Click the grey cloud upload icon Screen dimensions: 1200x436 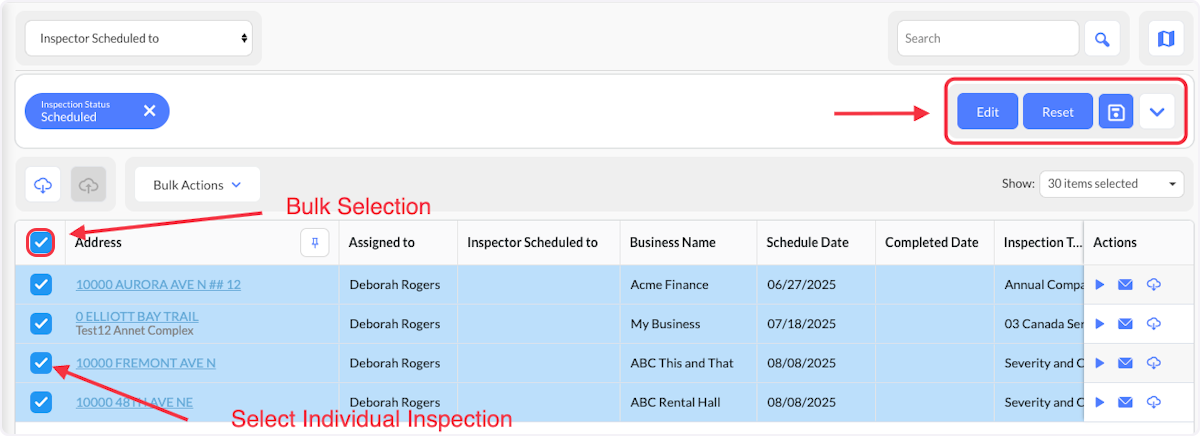(89, 185)
